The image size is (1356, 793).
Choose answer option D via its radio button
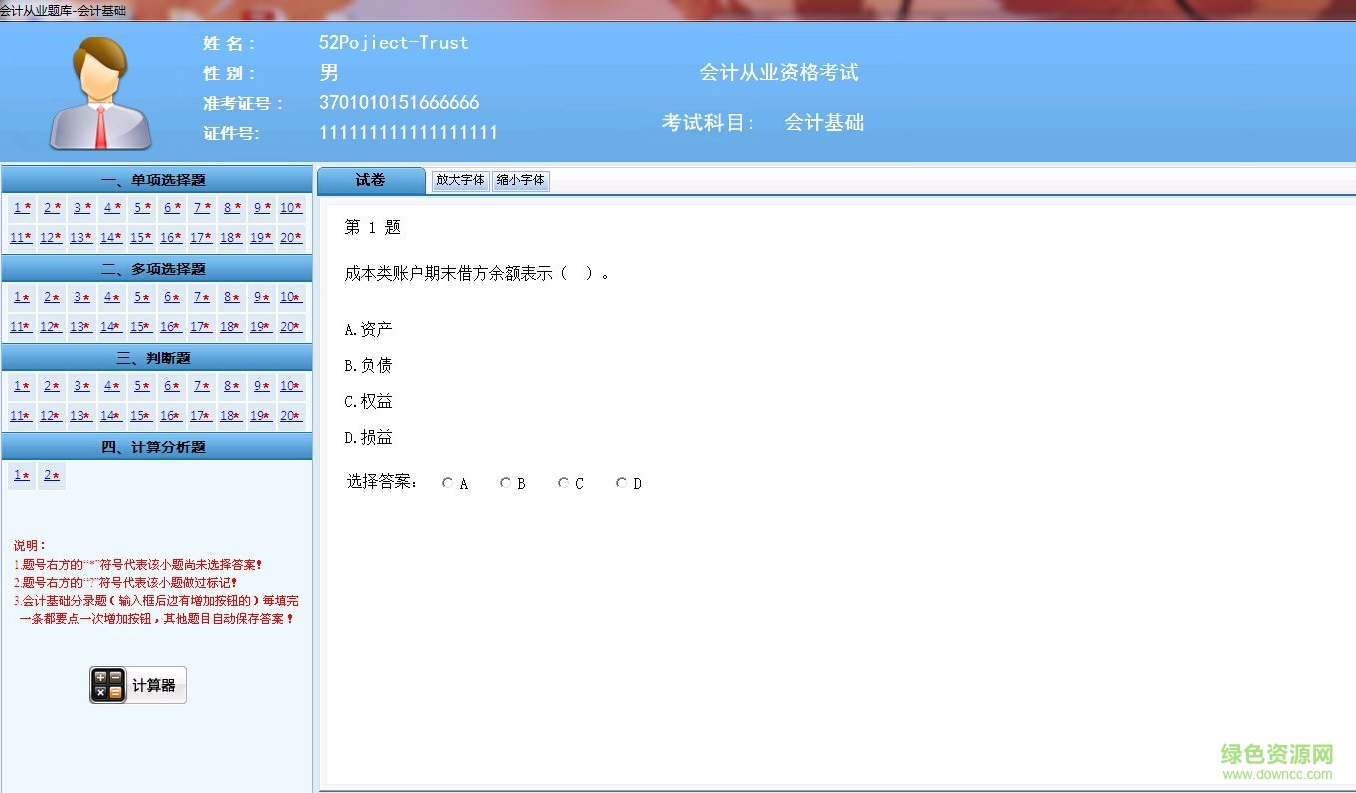click(621, 482)
